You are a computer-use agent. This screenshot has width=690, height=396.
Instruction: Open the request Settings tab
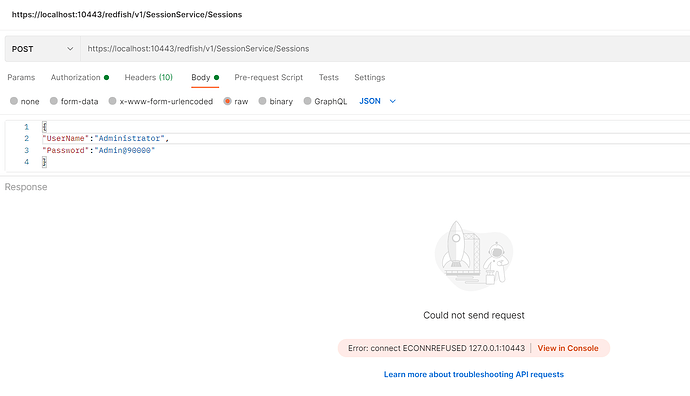coord(370,77)
